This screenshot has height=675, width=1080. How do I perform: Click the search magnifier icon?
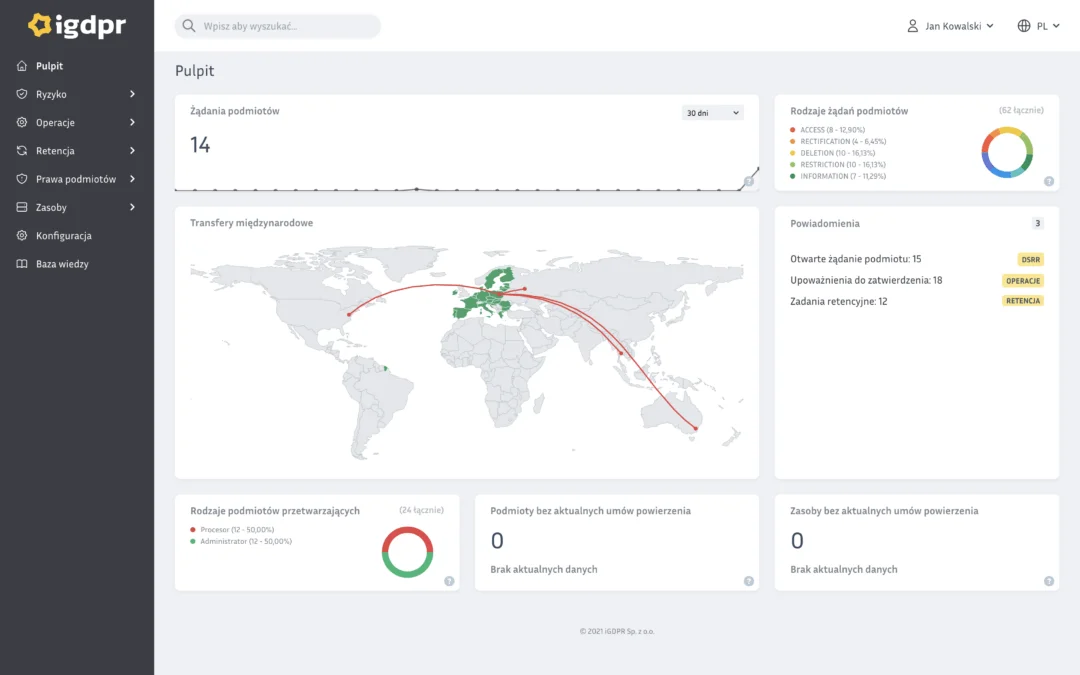click(x=189, y=26)
